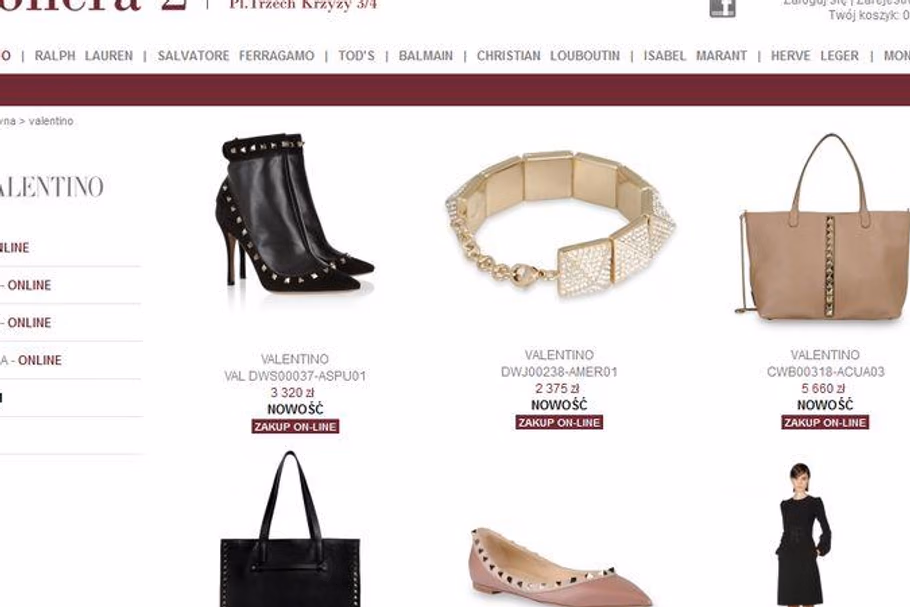Open the gold crystal bracelet image
Image resolution: width=910 pixels, height=607 pixels.
point(559,223)
